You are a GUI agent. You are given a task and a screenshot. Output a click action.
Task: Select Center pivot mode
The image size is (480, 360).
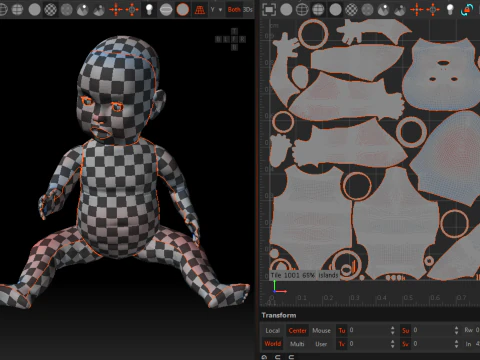297,330
